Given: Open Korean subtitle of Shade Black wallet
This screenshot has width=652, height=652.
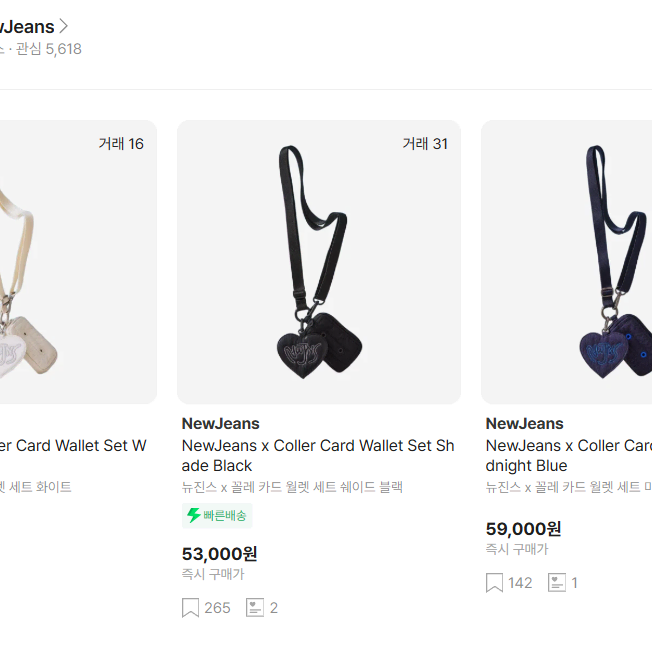Looking at the screenshot, I should 292,487.
